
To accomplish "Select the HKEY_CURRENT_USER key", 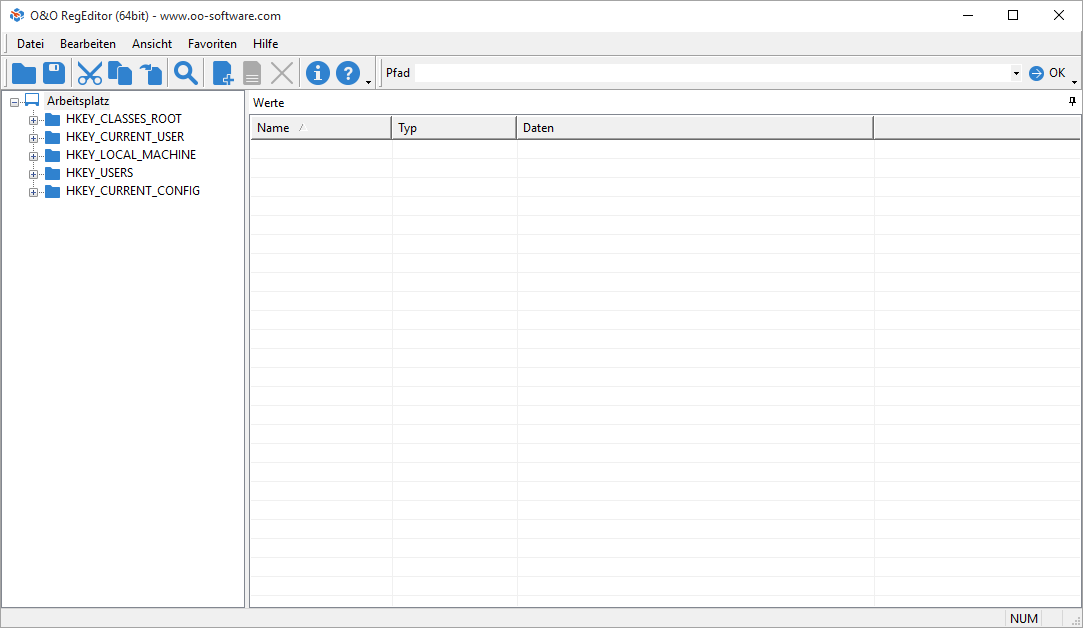I will pyautogui.click(x=125, y=137).
